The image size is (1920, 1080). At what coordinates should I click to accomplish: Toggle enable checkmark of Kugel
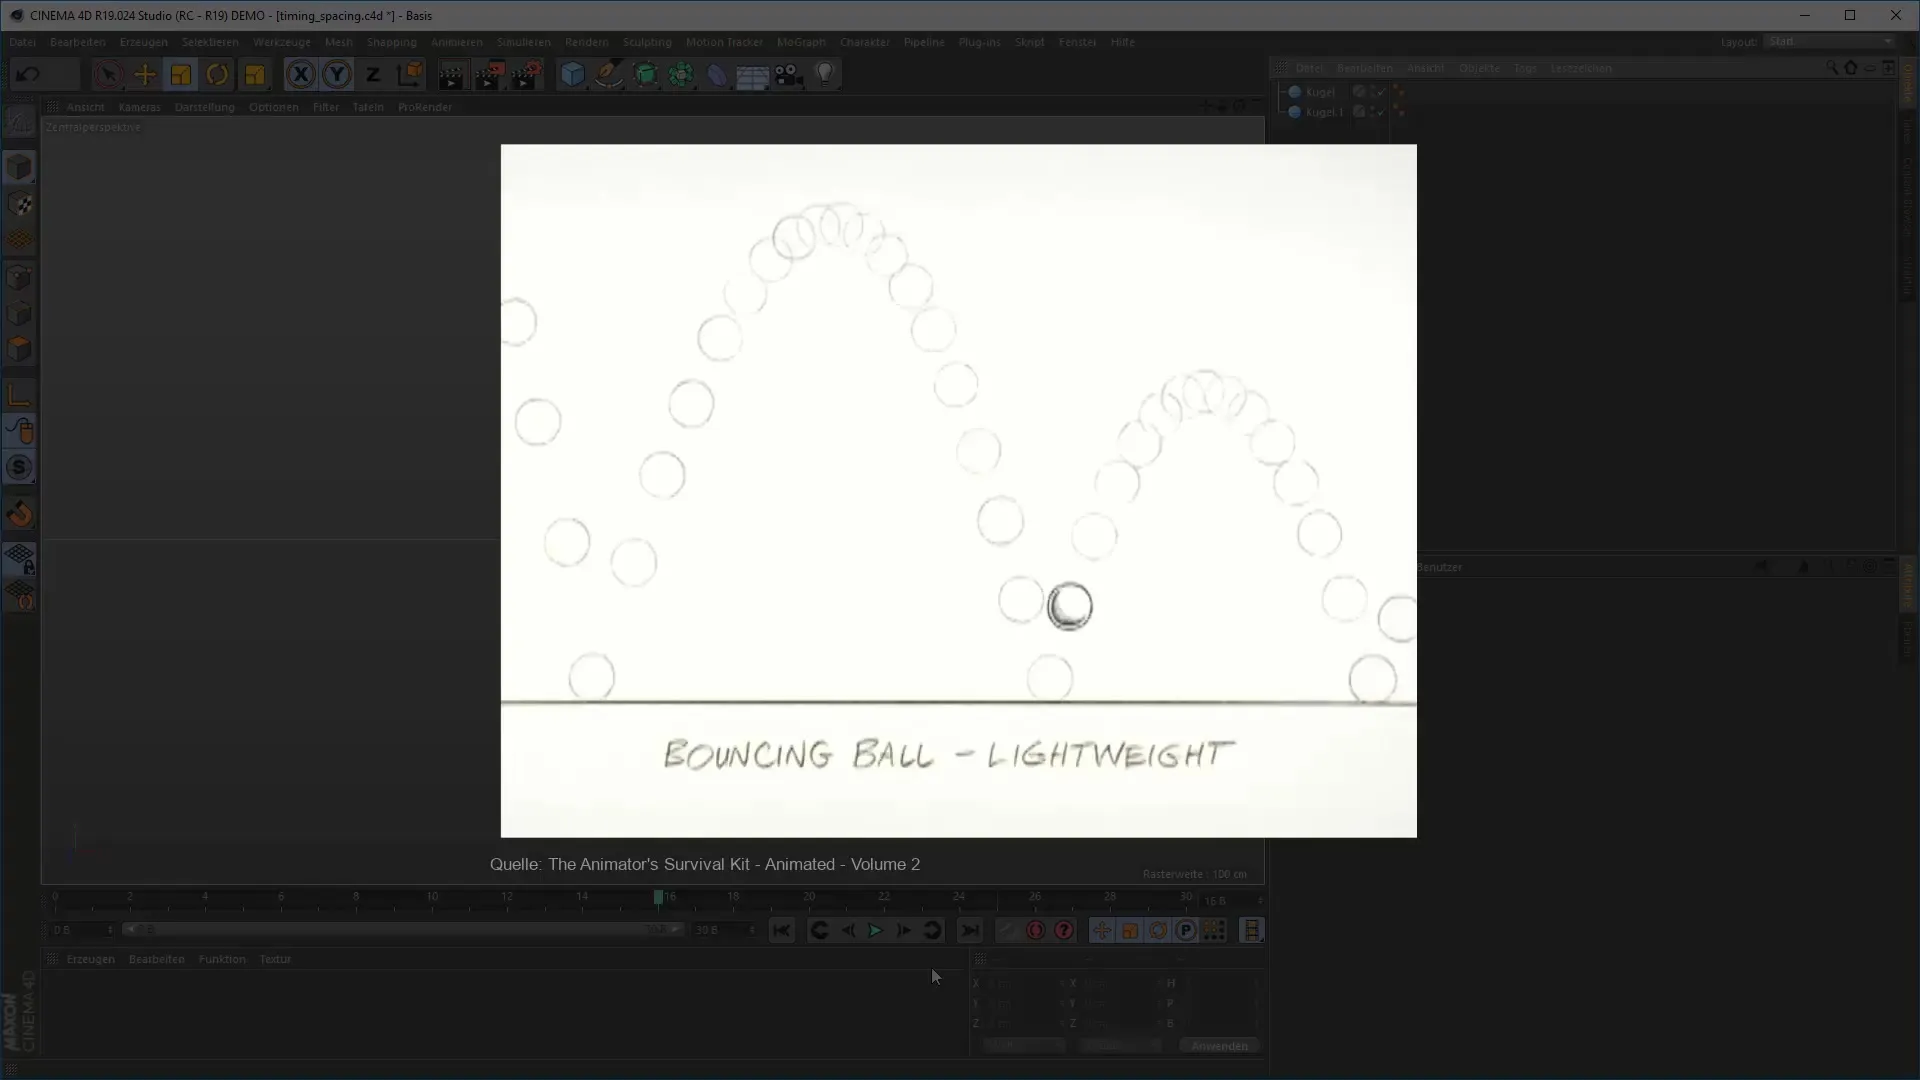coord(1380,92)
